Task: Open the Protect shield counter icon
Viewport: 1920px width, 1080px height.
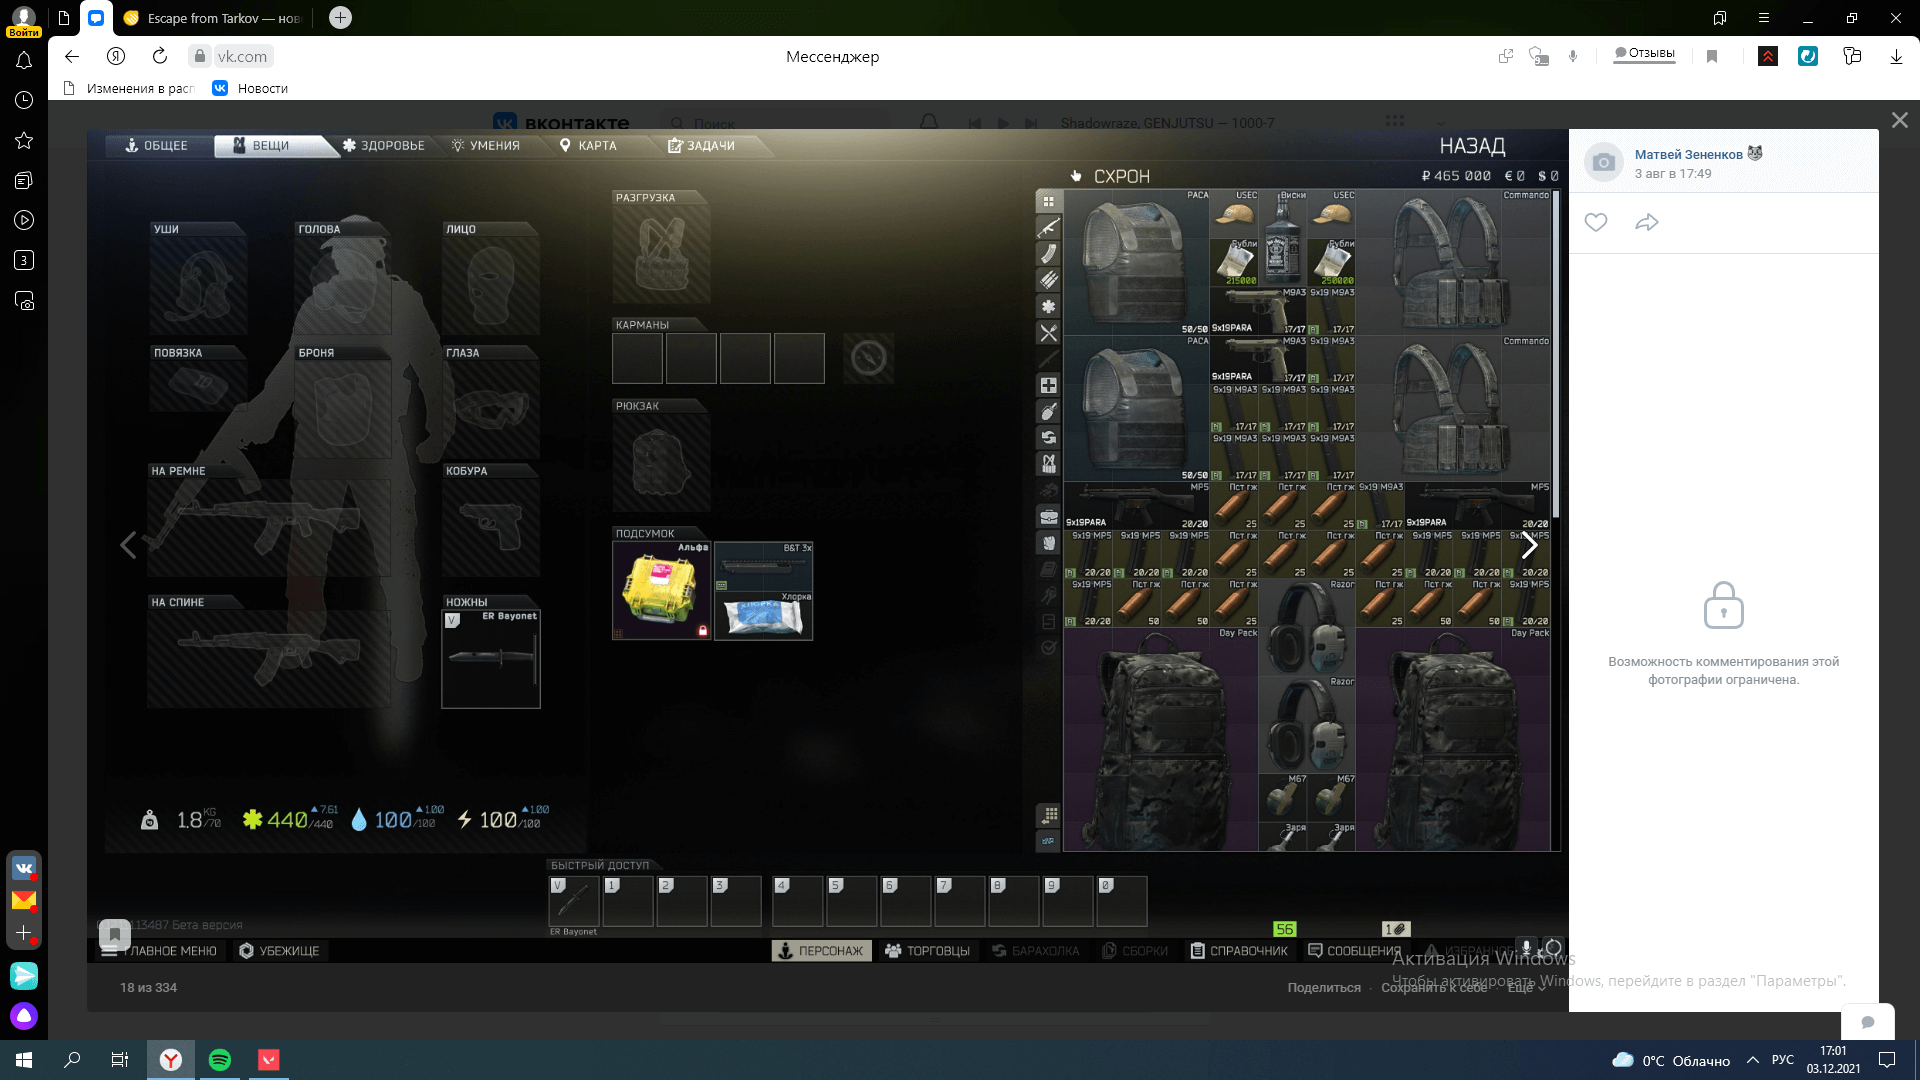Action: pyautogui.click(x=1539, y=56)
